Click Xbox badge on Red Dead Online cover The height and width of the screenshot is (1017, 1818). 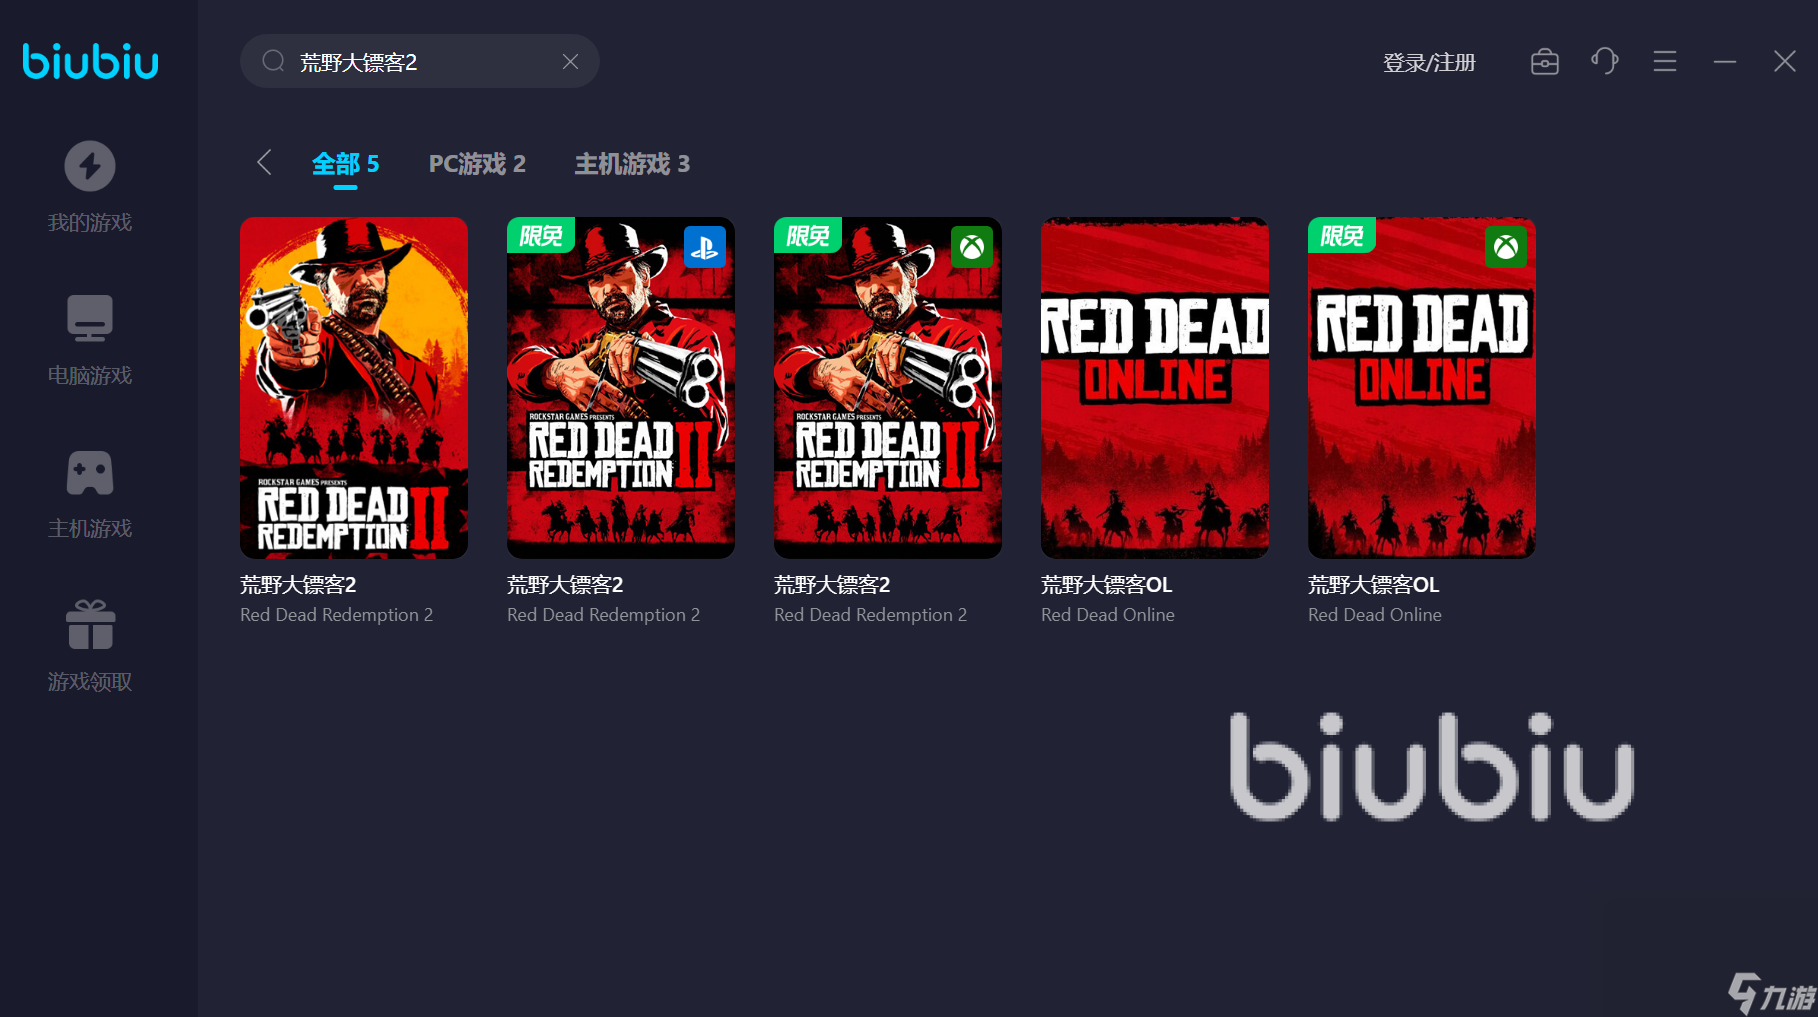(1506, 247)
